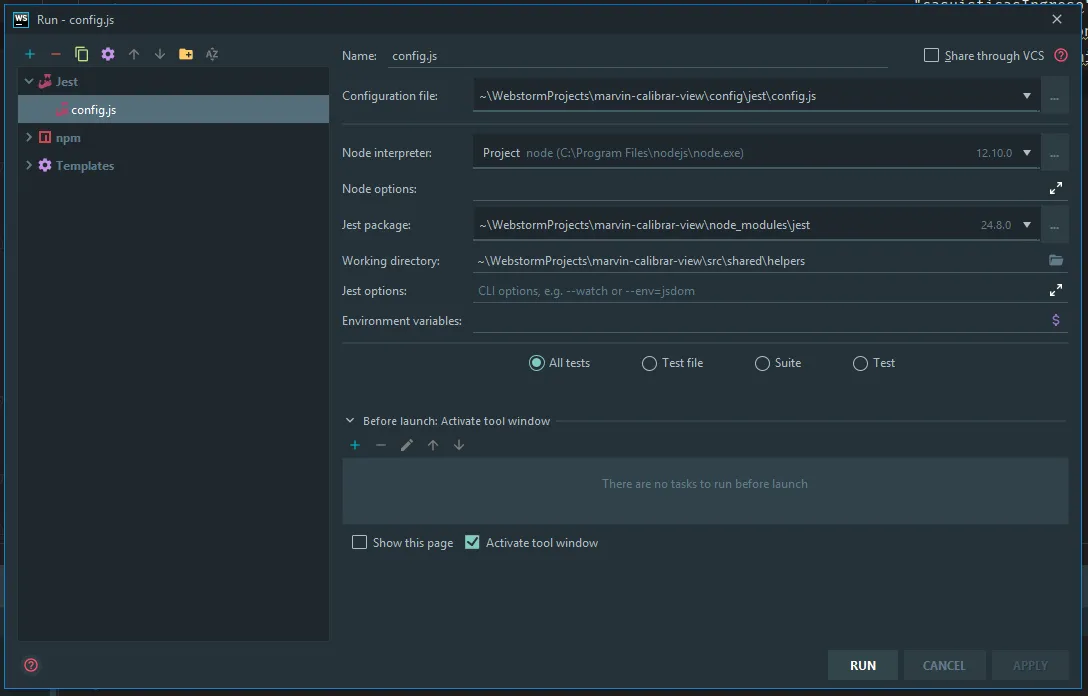Expand the Templates tree node

(x=28, y=165)
